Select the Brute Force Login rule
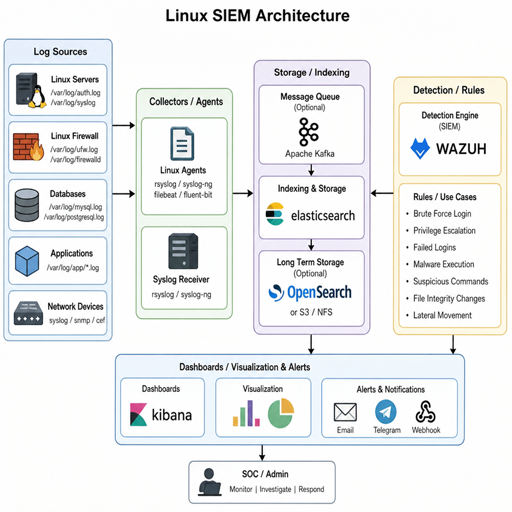Screen dimensions: 512x512 pos(442,214)
